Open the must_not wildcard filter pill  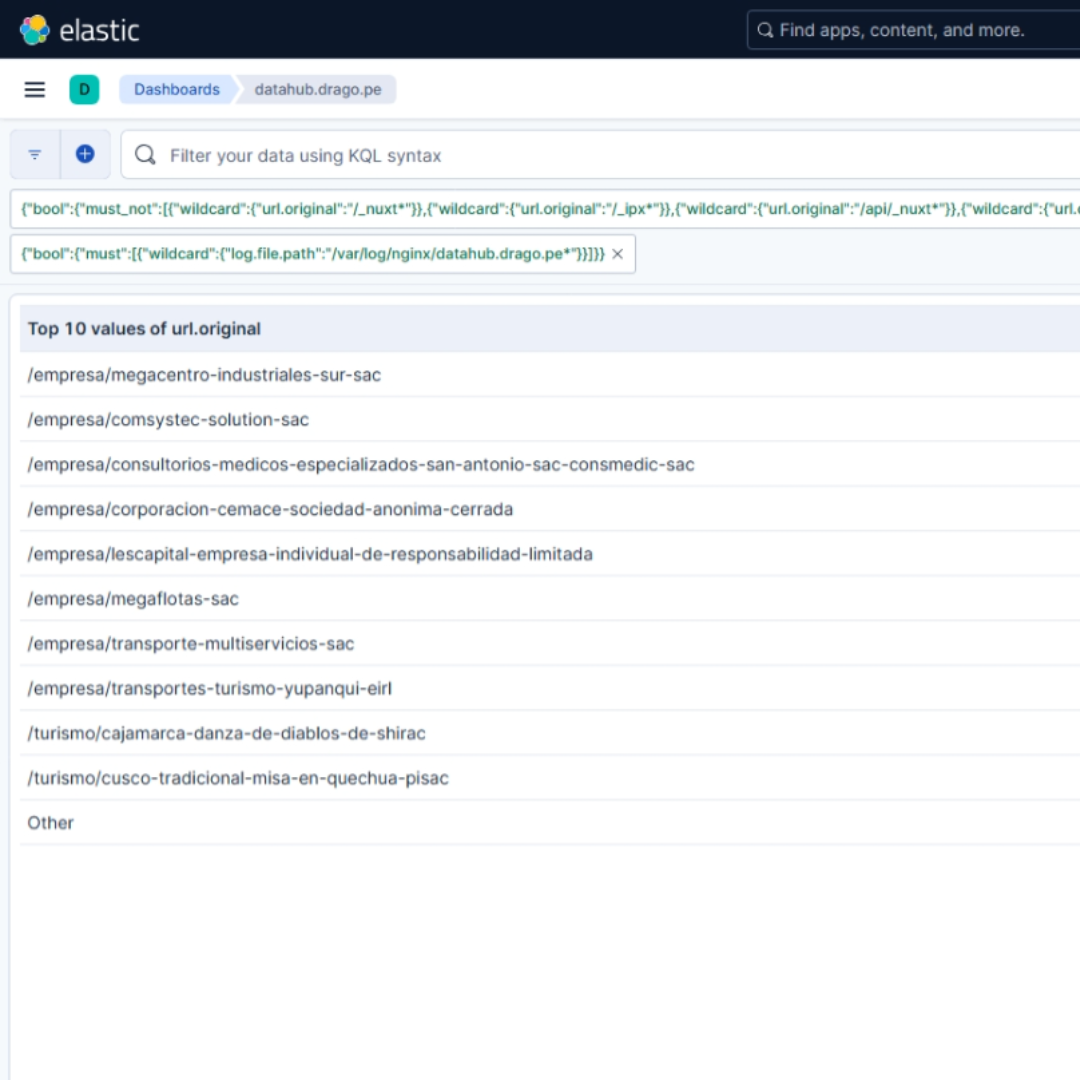[545, 209]
